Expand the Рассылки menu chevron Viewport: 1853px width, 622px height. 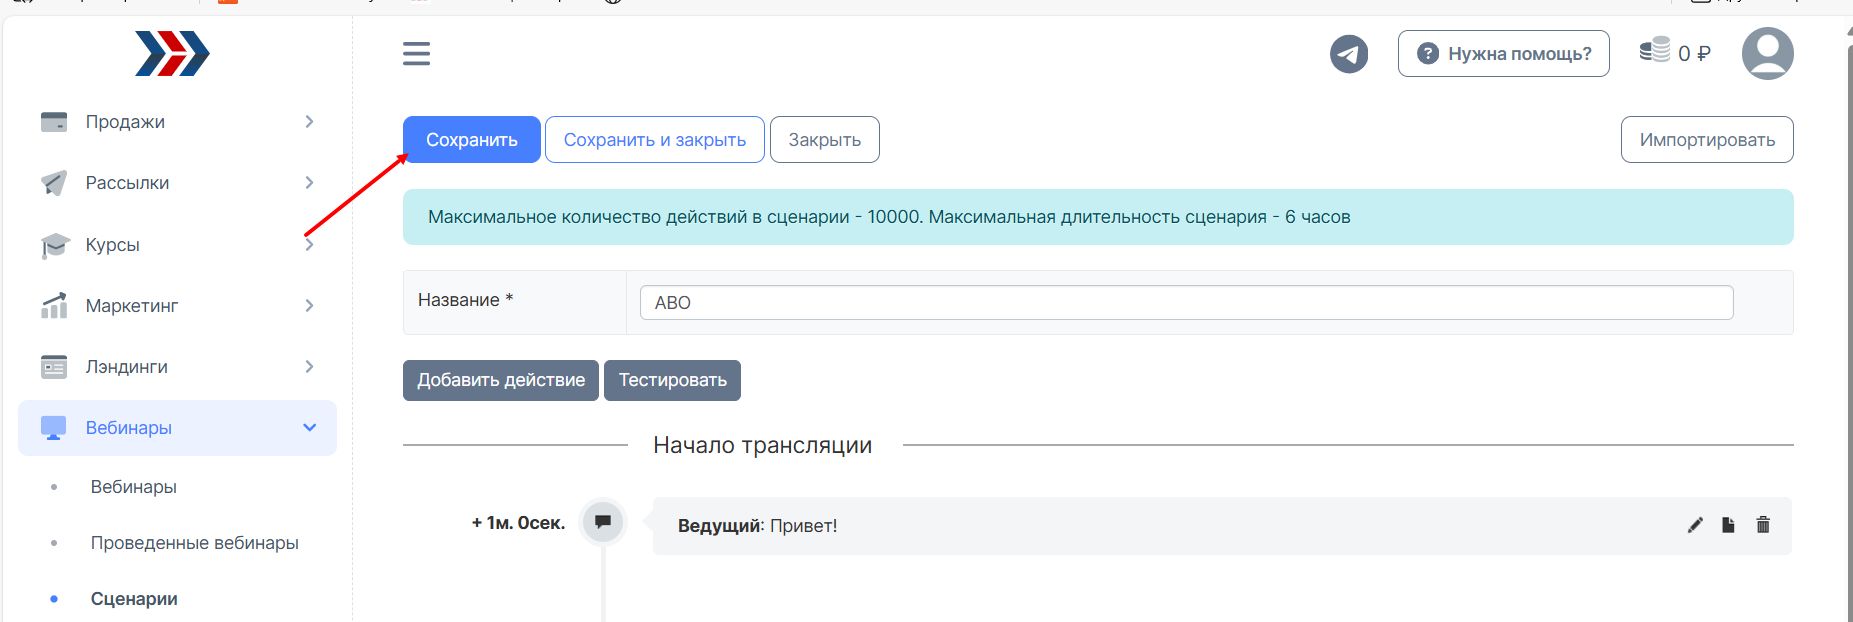[x=309, y=183]
